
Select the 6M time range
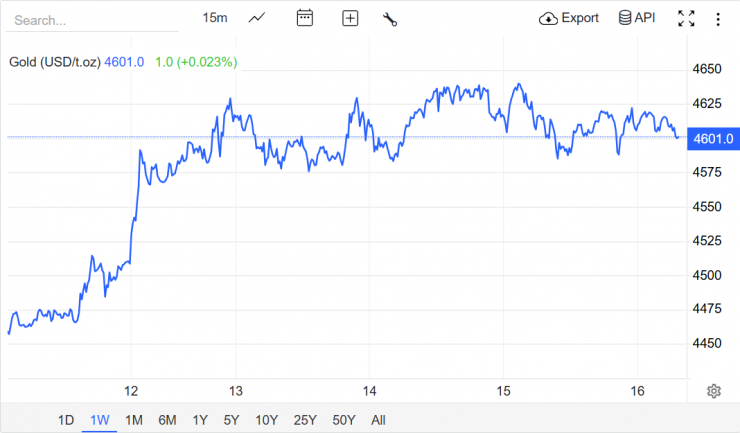(x=168, y=420)
